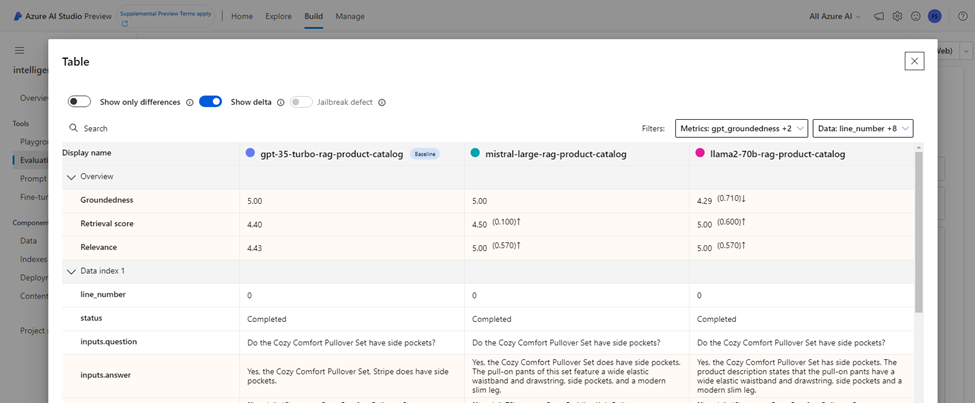
Task: Click Supplemental Preview Terms apply link
Action: pyautogui.click(x=166, y=13)
